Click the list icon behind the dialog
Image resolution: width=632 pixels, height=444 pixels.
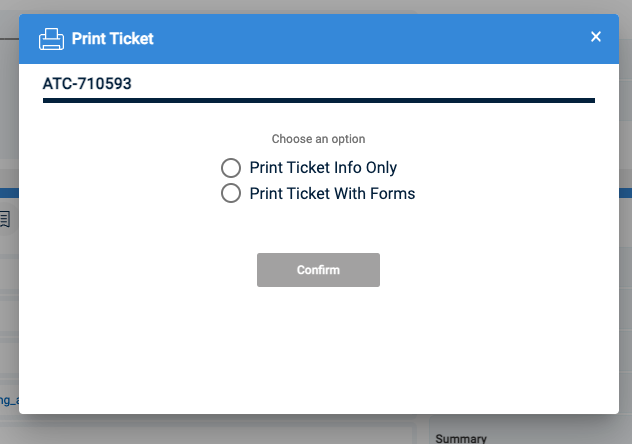5,219
